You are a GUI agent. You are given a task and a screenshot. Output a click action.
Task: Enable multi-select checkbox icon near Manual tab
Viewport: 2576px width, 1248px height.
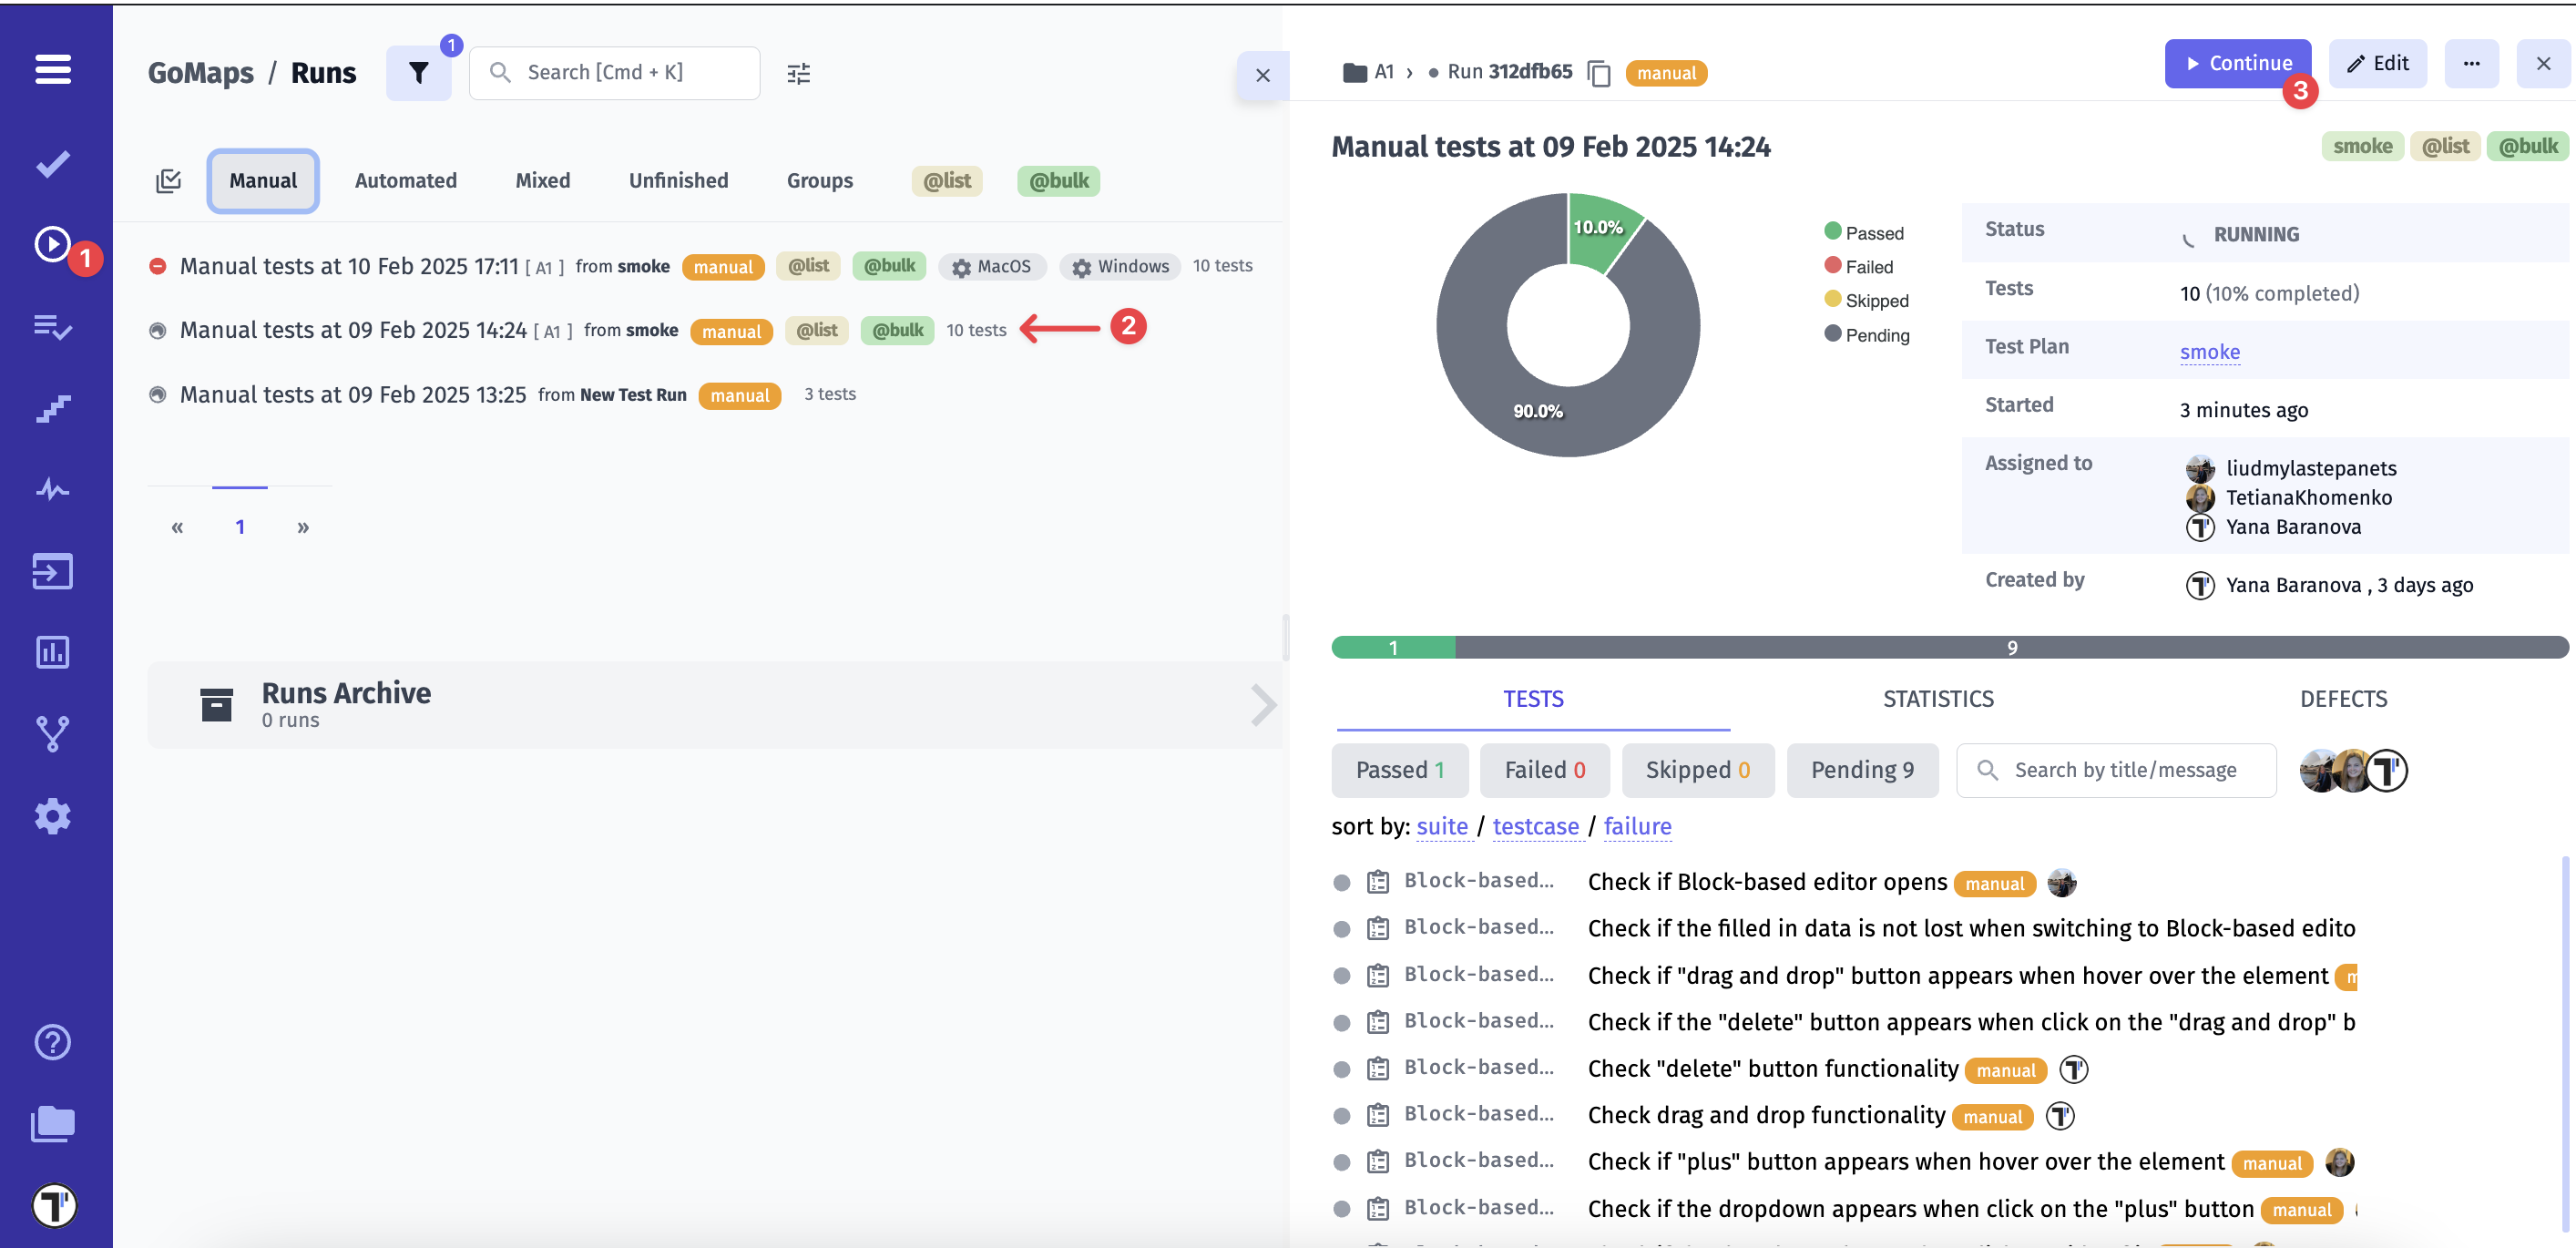[x=168, y=181]
